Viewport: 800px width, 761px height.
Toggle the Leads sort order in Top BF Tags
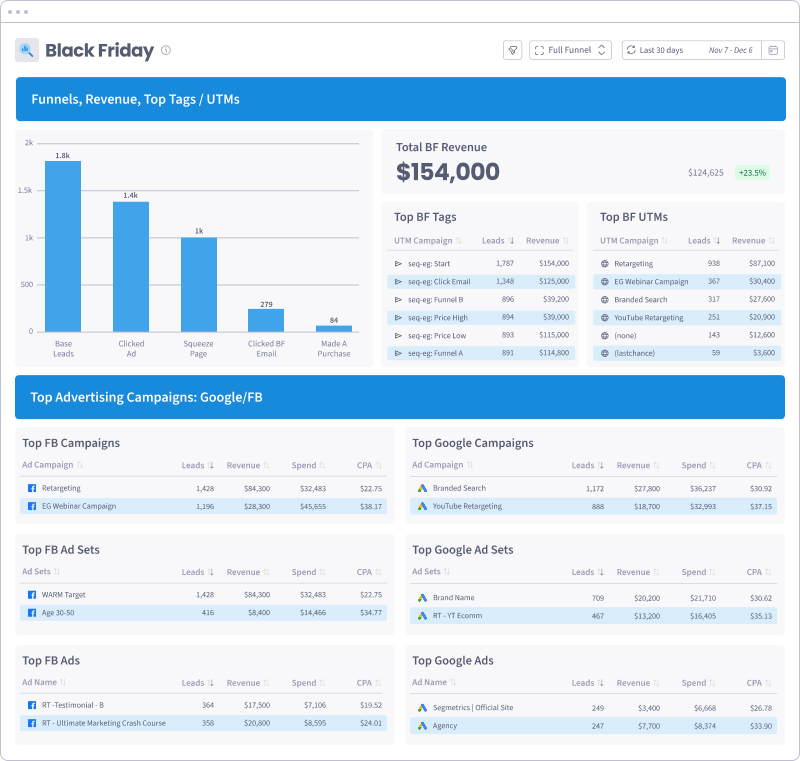(x=513, y=239)
